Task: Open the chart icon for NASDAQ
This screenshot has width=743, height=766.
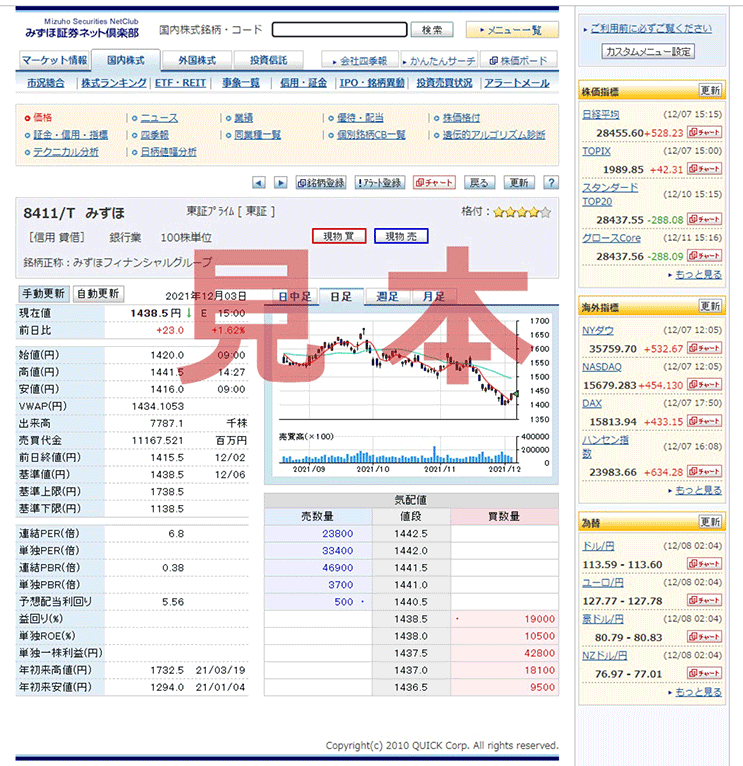Action: pos(704,385)
